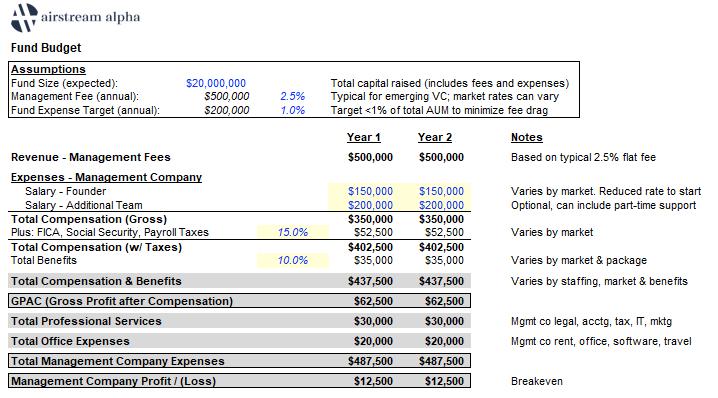Screen dimensions: 718x398
Task: Click the Varies by market. Reduced rate note
Action: coord(606,191)
